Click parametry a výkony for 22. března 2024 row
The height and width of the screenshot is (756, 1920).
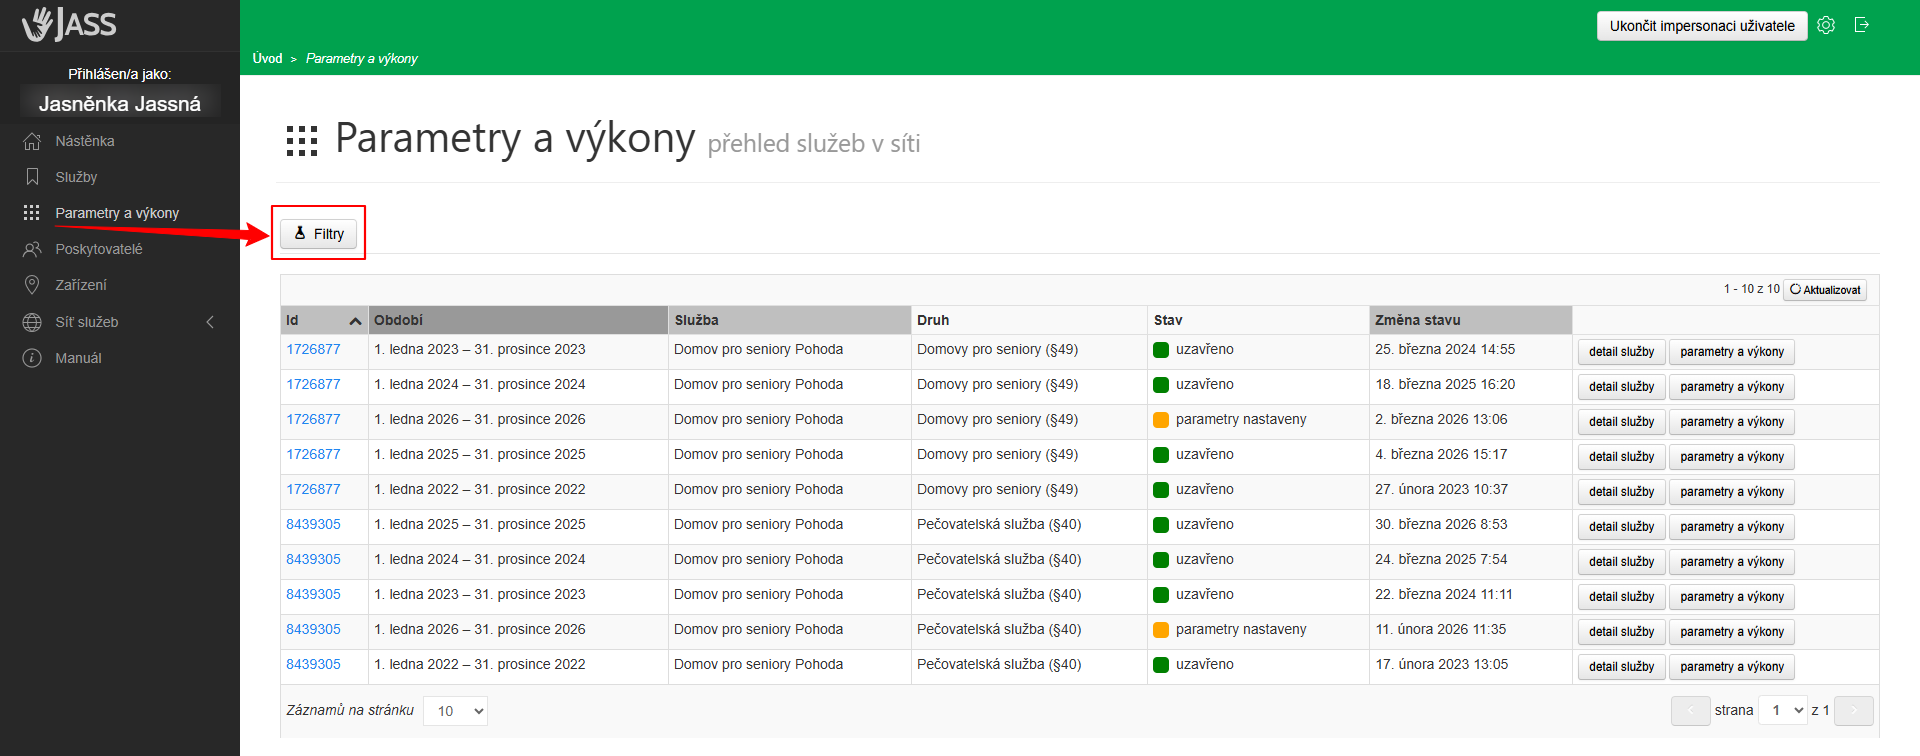(x=1732, y=597)
